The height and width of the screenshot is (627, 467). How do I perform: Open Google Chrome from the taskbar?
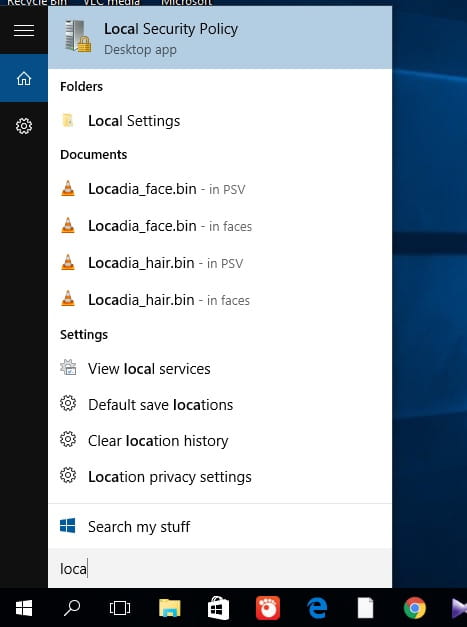click(x=415, y=608)
